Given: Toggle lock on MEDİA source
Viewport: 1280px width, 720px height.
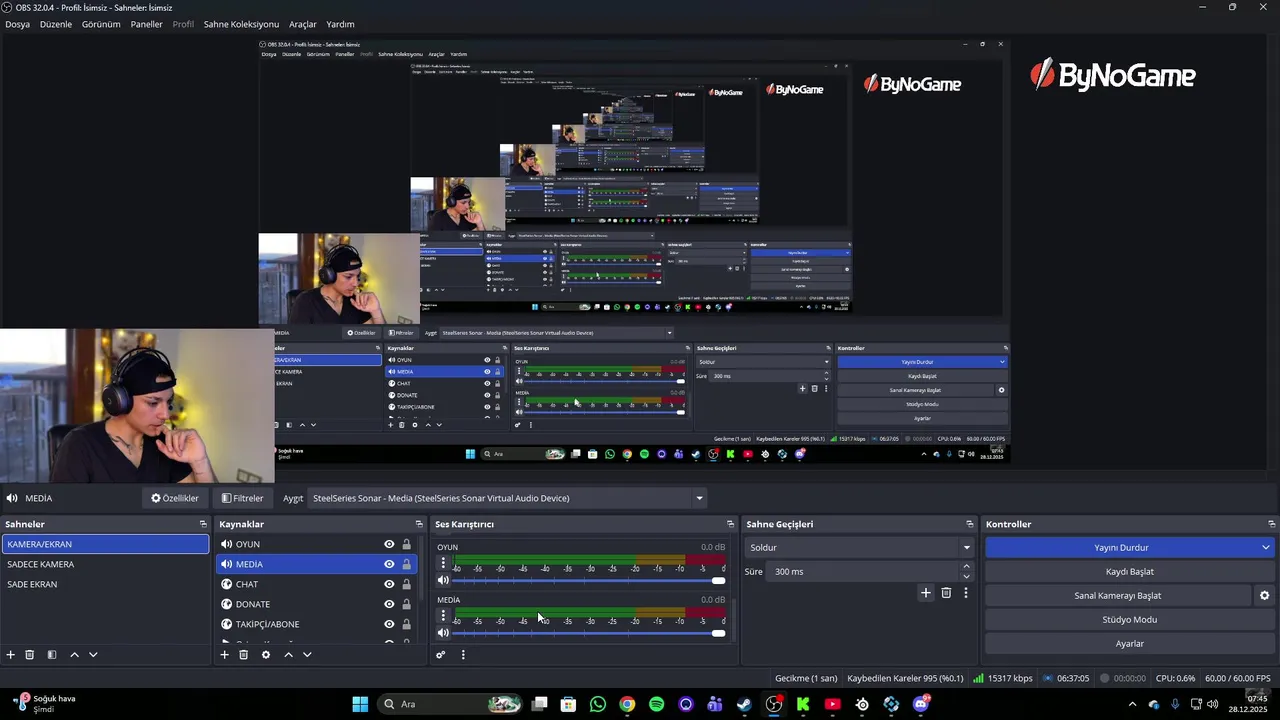Looking at the screenshot, I should tap(406, 564).
